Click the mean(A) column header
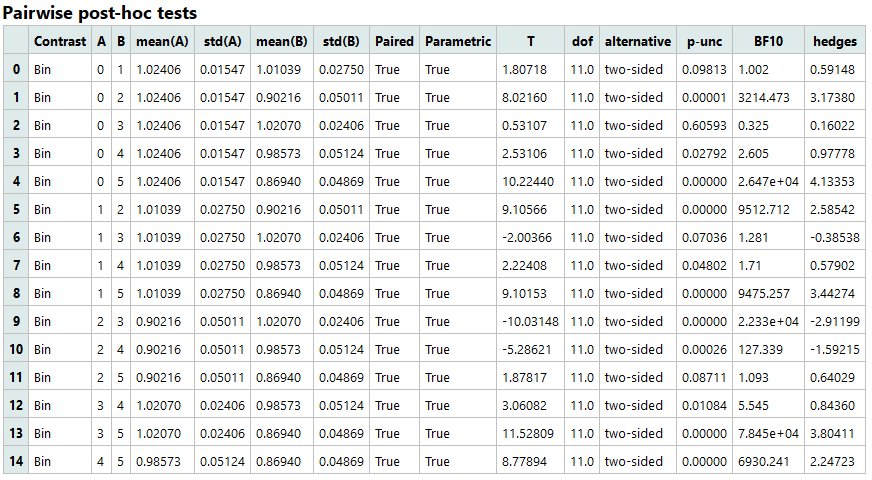This screenshot has width=872, height=480. pyautogui.click(x=162, y=42)
